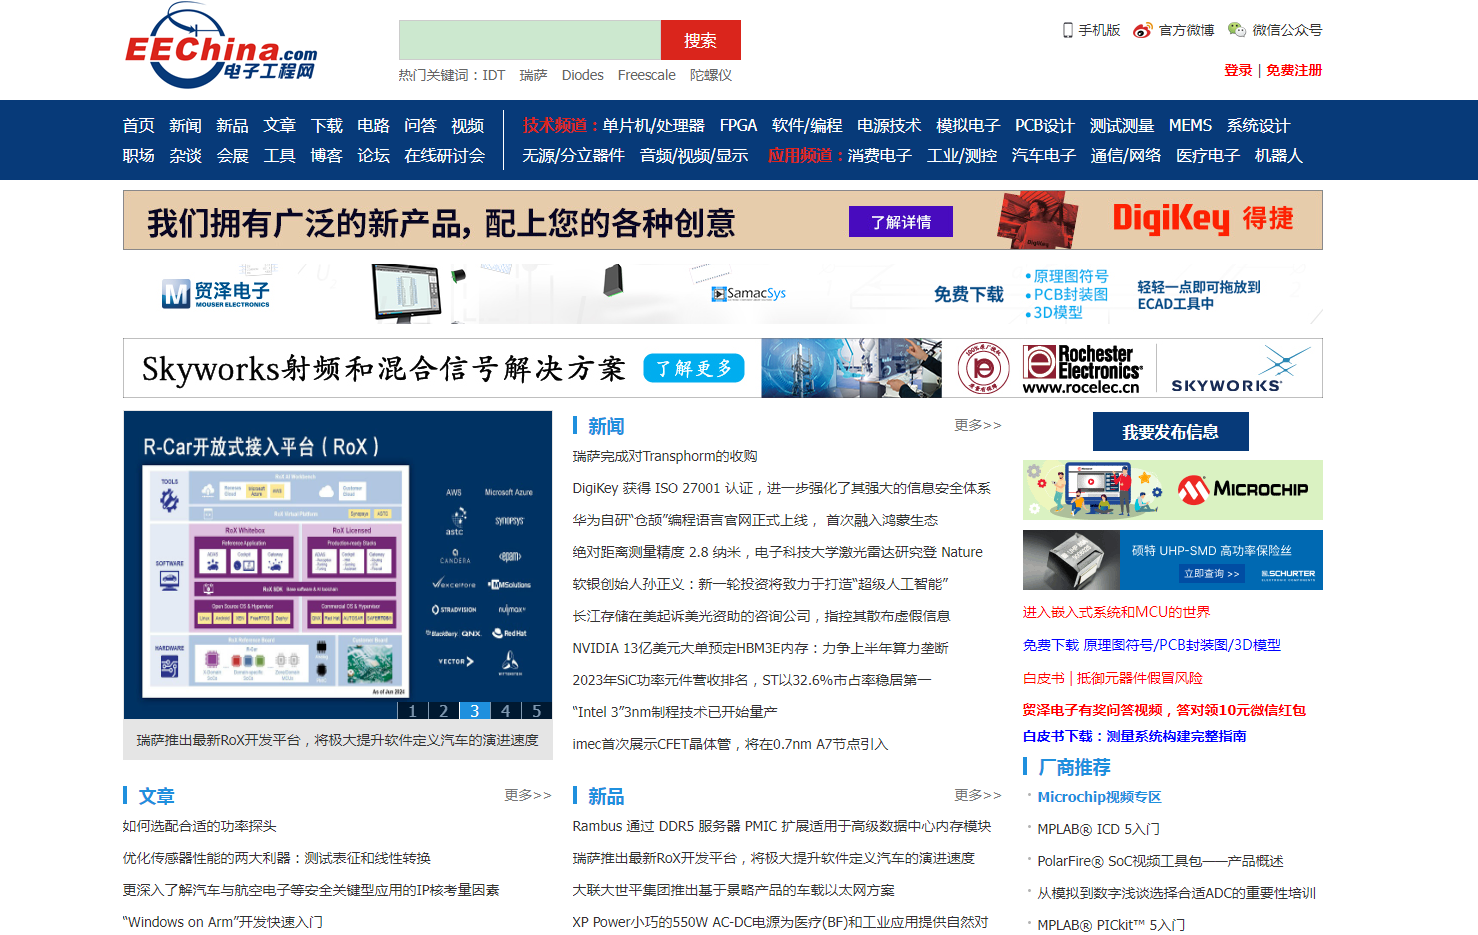Open the mobile version phone icon

(1068, 30)
